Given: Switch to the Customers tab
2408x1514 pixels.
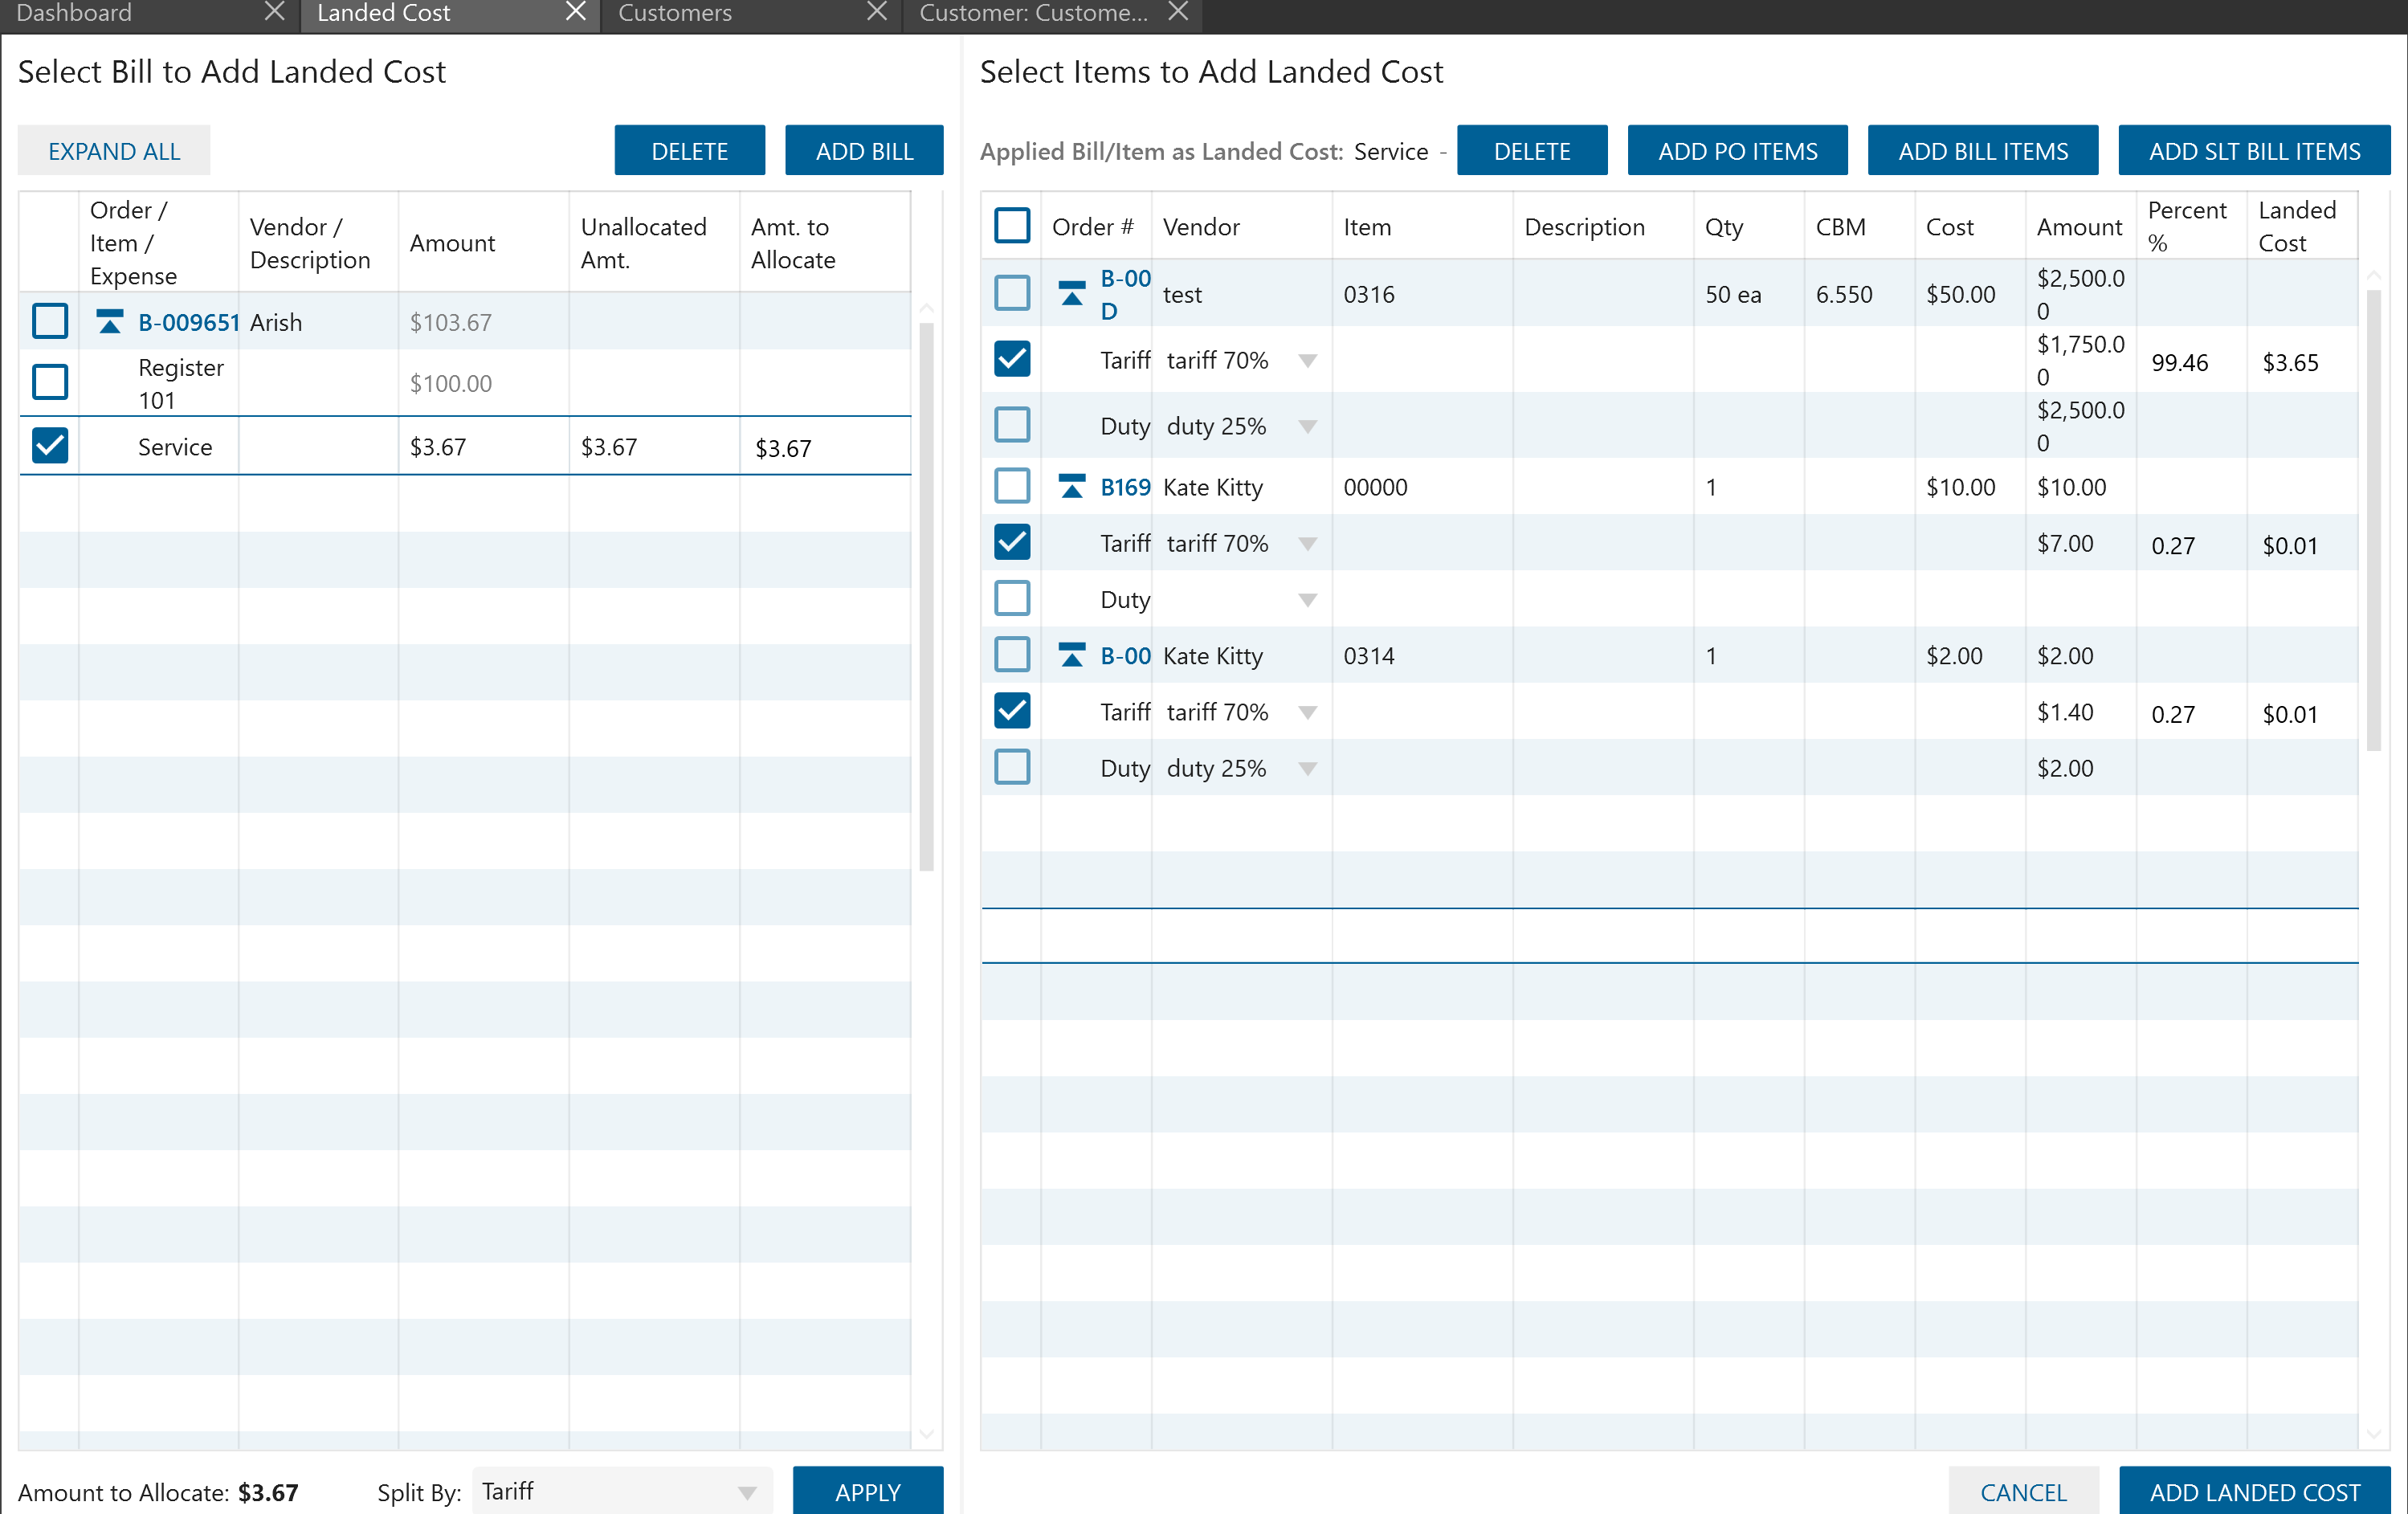Looking at the screenshot, I should (675, 13).
